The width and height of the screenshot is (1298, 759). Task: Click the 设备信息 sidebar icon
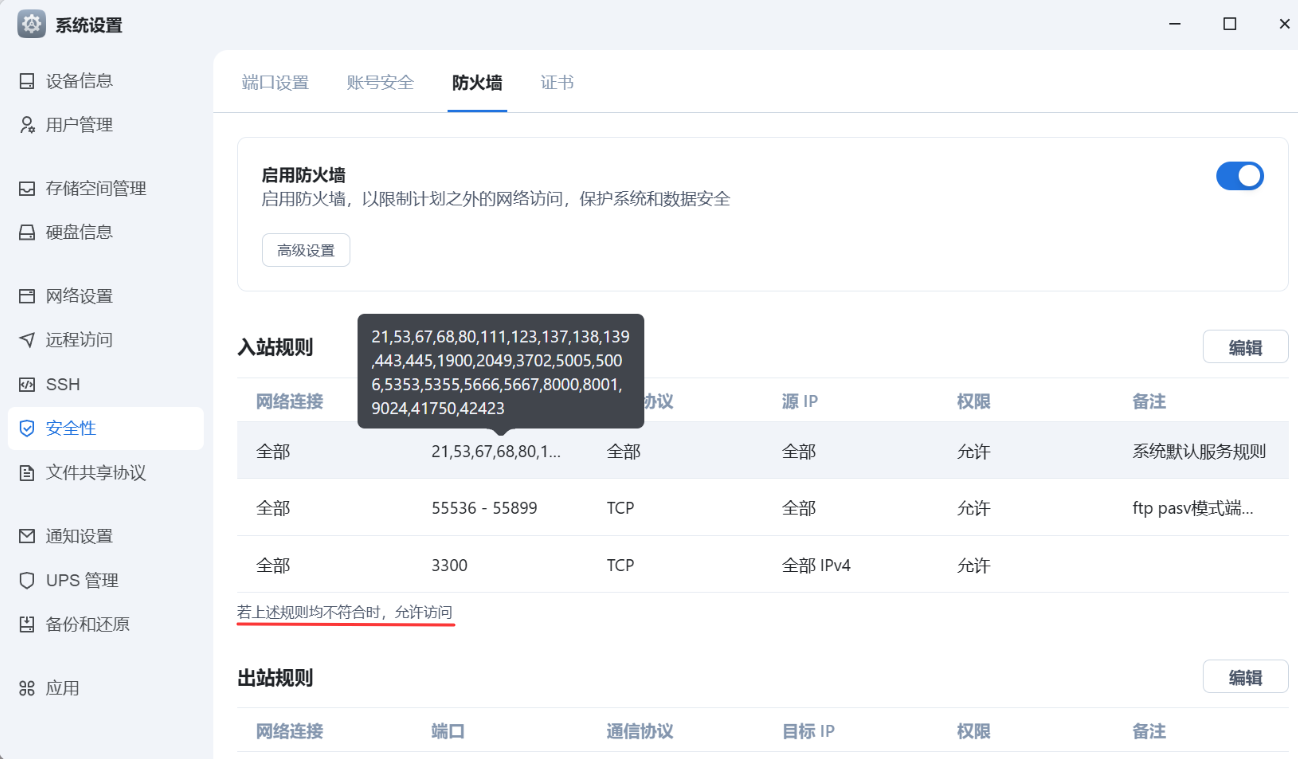tap(27, 81)
